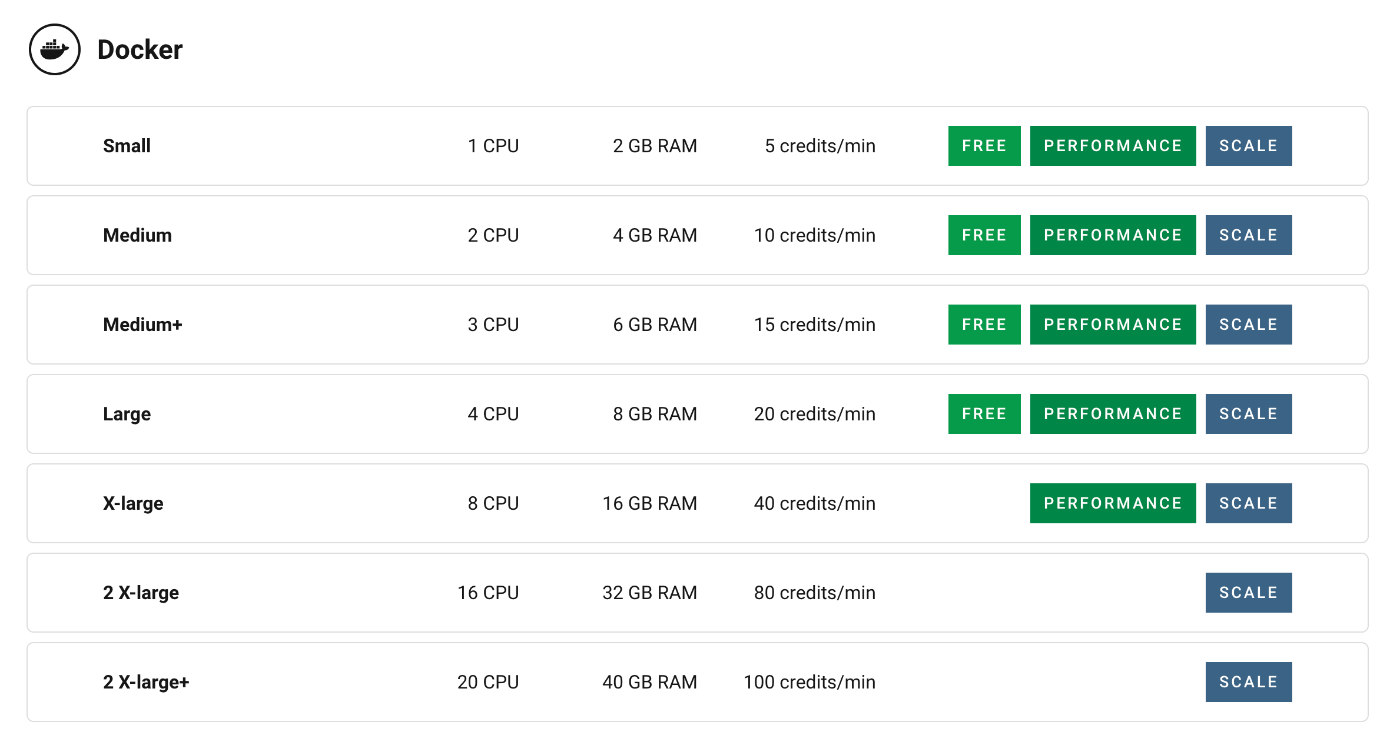The height and width of the screenshot is (742, 1400).
Task: Click the Docker whale icon
Action: [54, 48]
